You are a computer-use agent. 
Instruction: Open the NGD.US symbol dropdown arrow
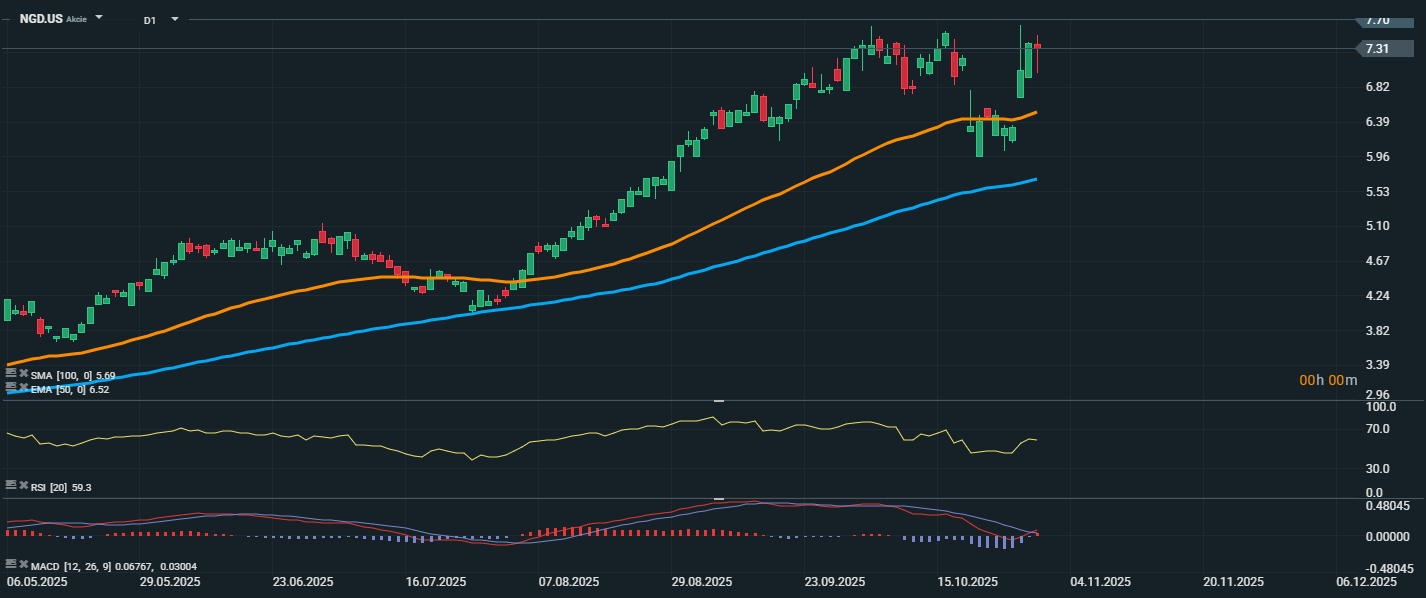[99, 18]
